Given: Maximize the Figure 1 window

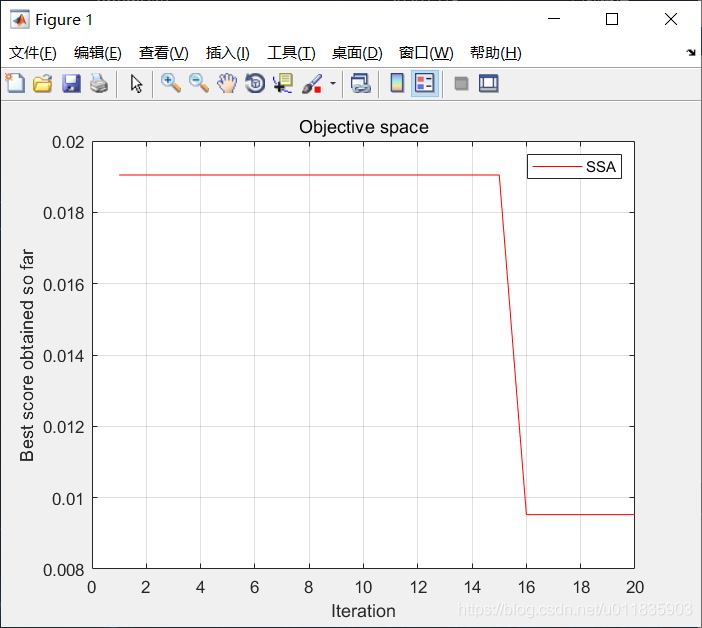Looking at the screenshot, I should point(612,19).
